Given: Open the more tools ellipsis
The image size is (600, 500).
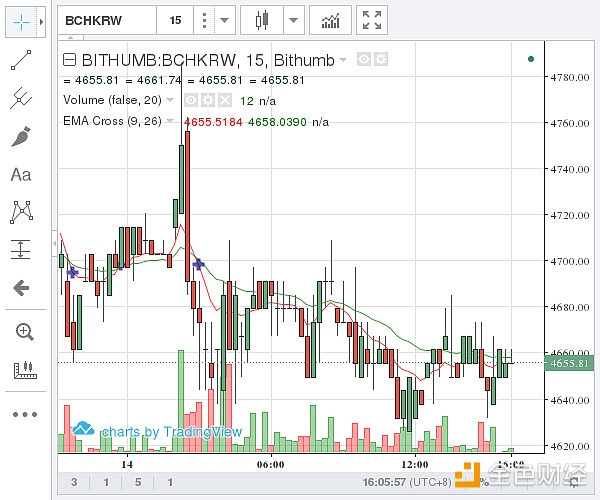Looking at the screenshot, I should [25, 414].
